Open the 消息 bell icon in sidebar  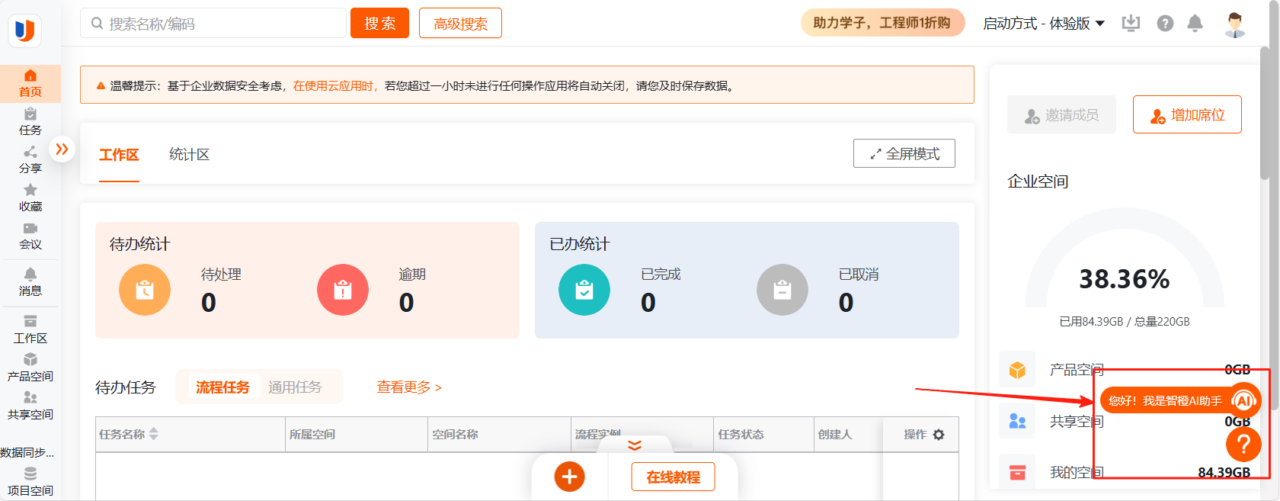tap(30, 274)
